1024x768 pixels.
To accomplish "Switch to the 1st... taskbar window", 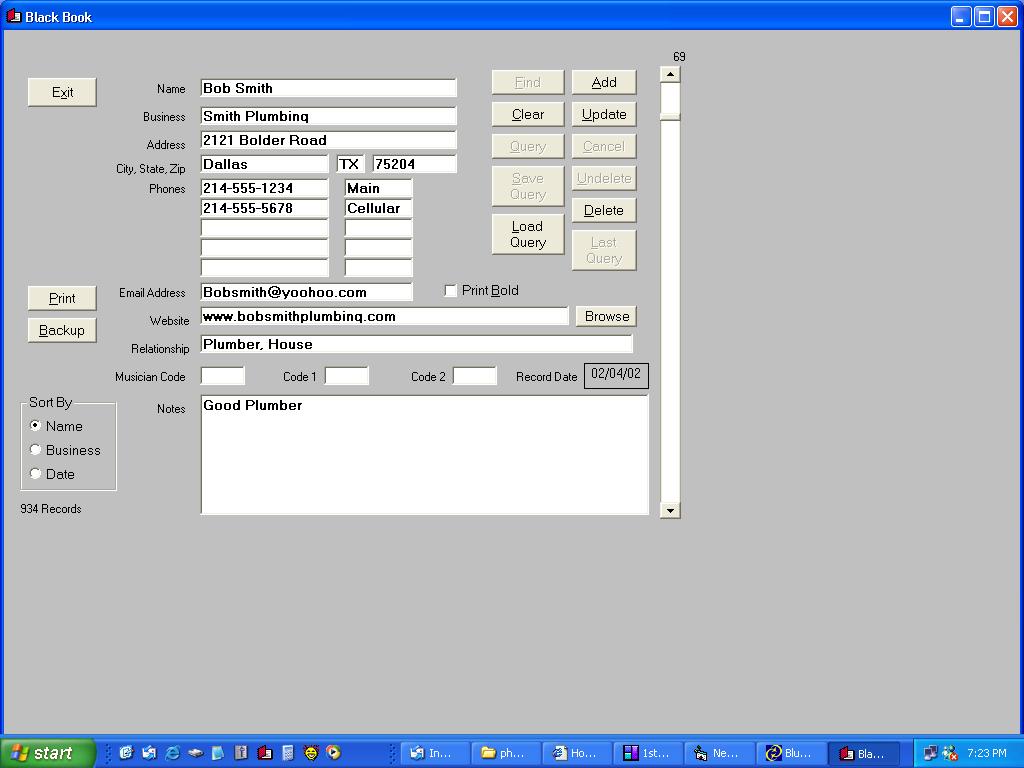I will (x=646, y=753).
